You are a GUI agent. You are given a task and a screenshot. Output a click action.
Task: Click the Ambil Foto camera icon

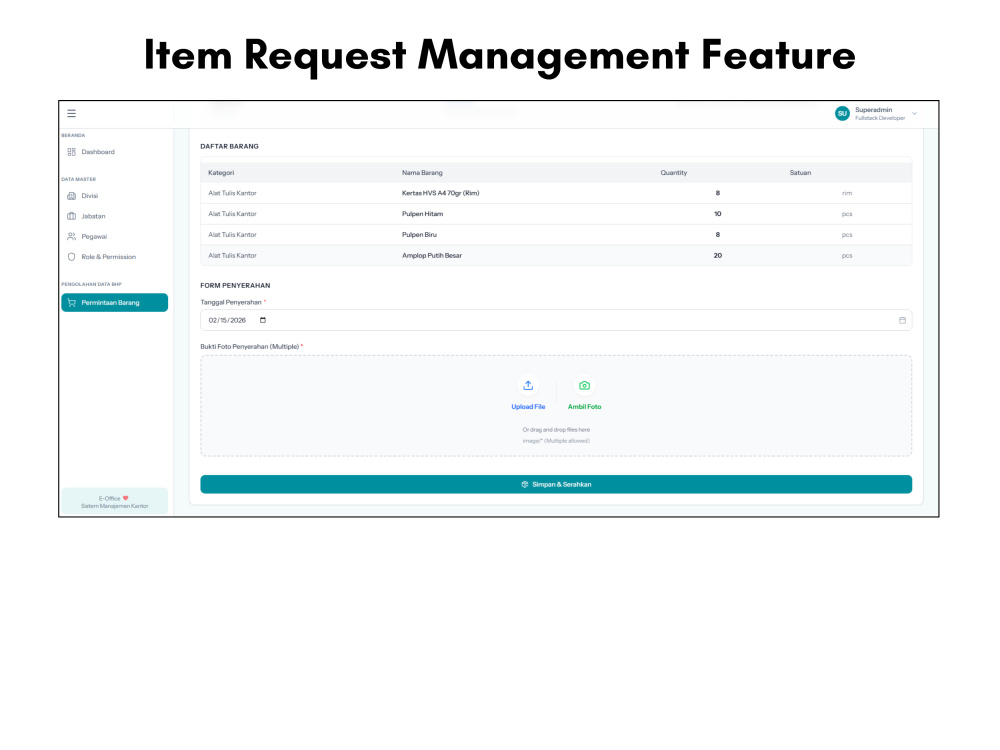pos(584,385)
